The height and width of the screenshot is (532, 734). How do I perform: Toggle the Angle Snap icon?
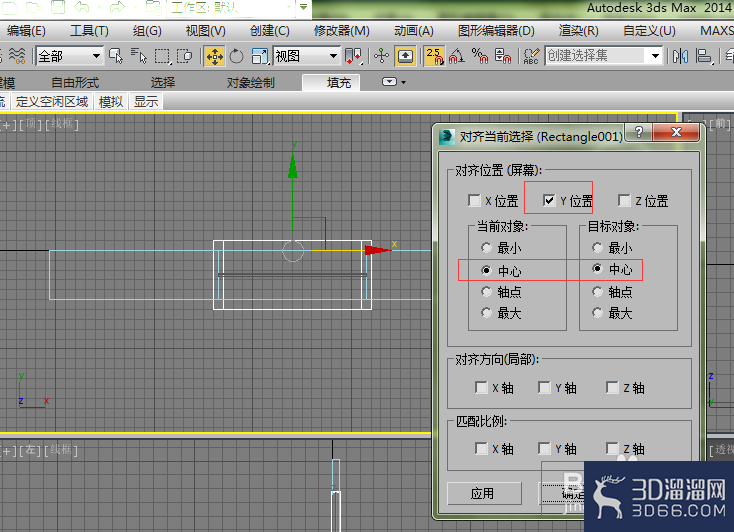click(457, 56)
